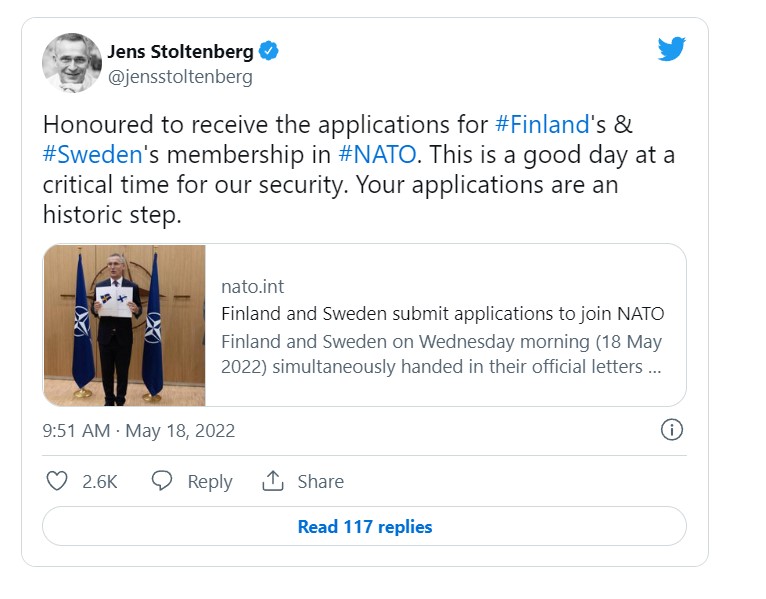766x599 pixels.
Task: Click the article description snippet text
Action: click(442, 354)
